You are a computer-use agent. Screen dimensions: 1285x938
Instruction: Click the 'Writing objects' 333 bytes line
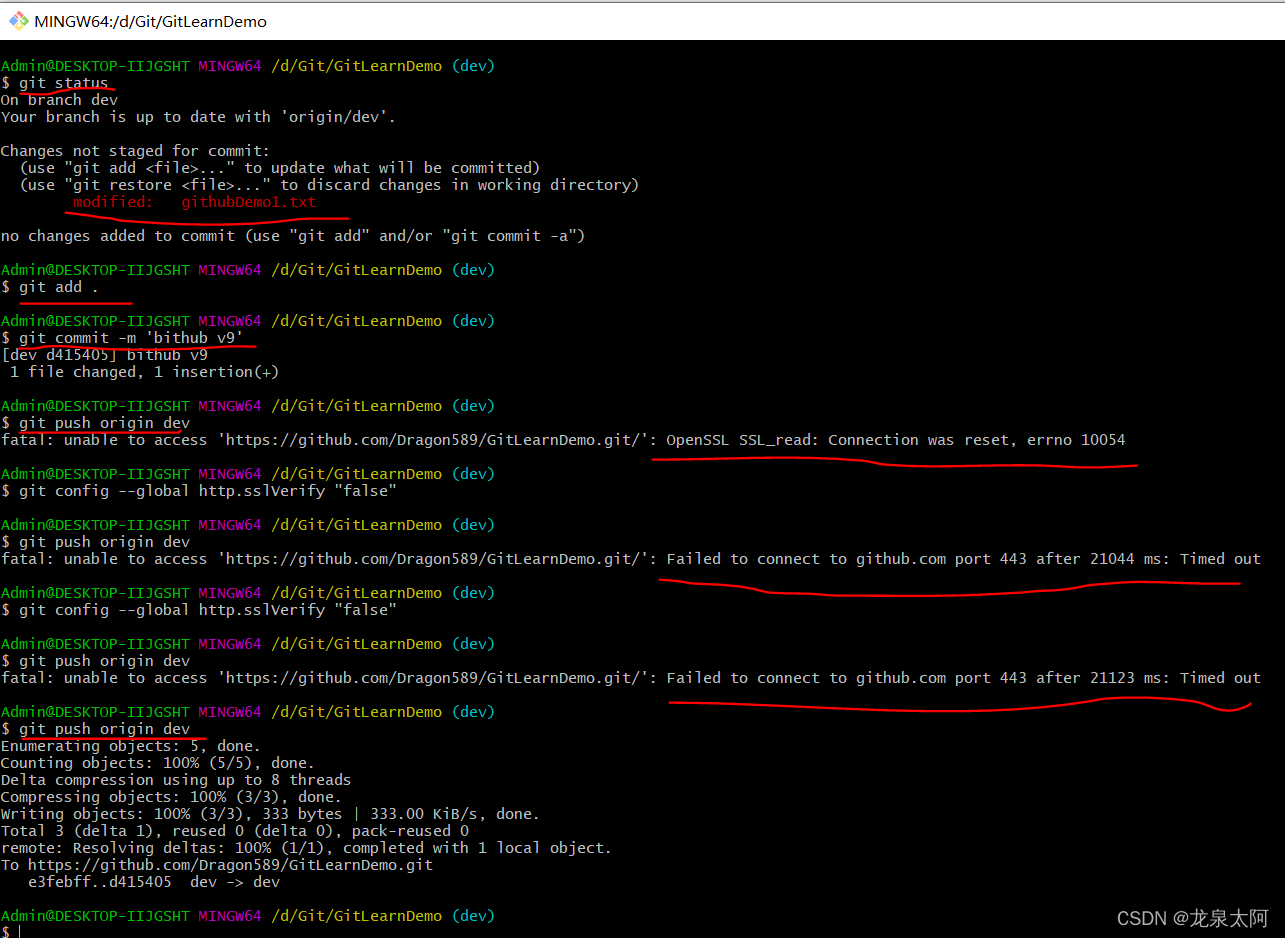click(x=270, y=814)
